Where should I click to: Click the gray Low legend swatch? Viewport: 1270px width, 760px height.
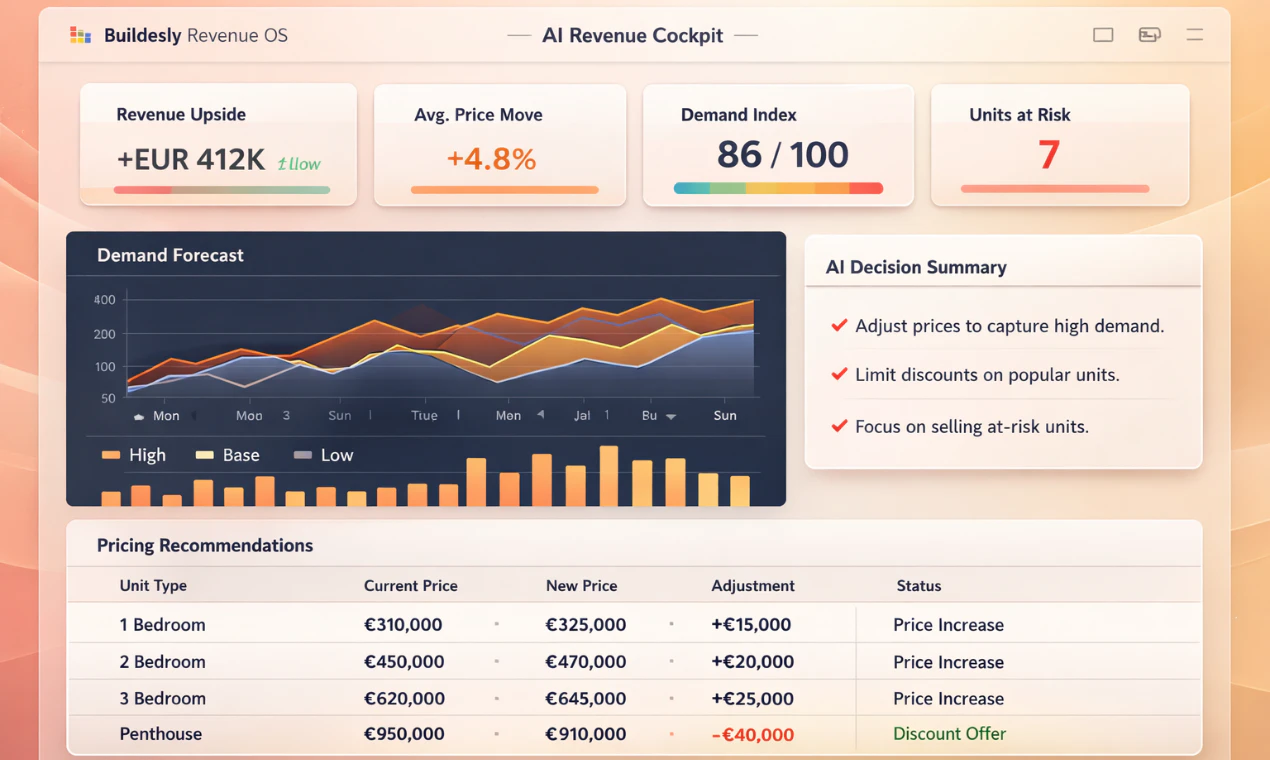(303, 455)
